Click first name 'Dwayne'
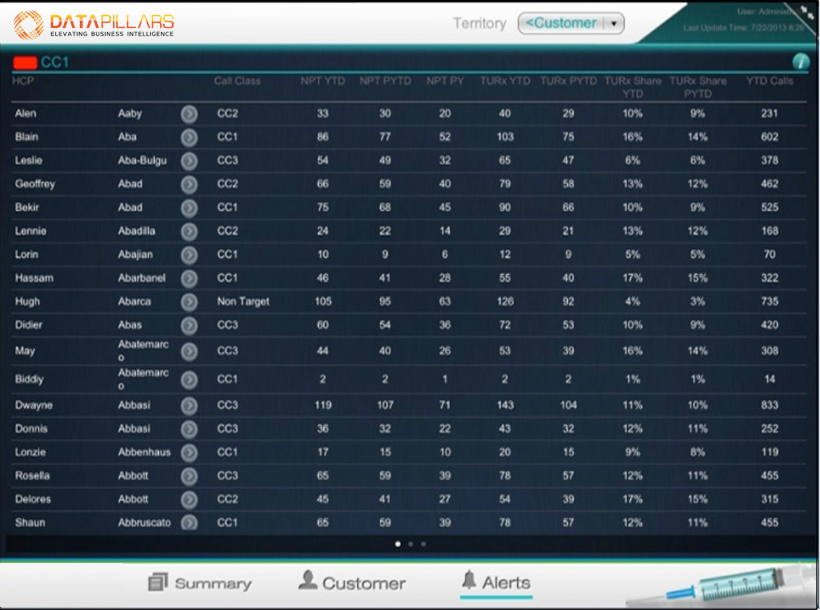The height and width of the screenshot is (610, 820). [x=34, y=405]
